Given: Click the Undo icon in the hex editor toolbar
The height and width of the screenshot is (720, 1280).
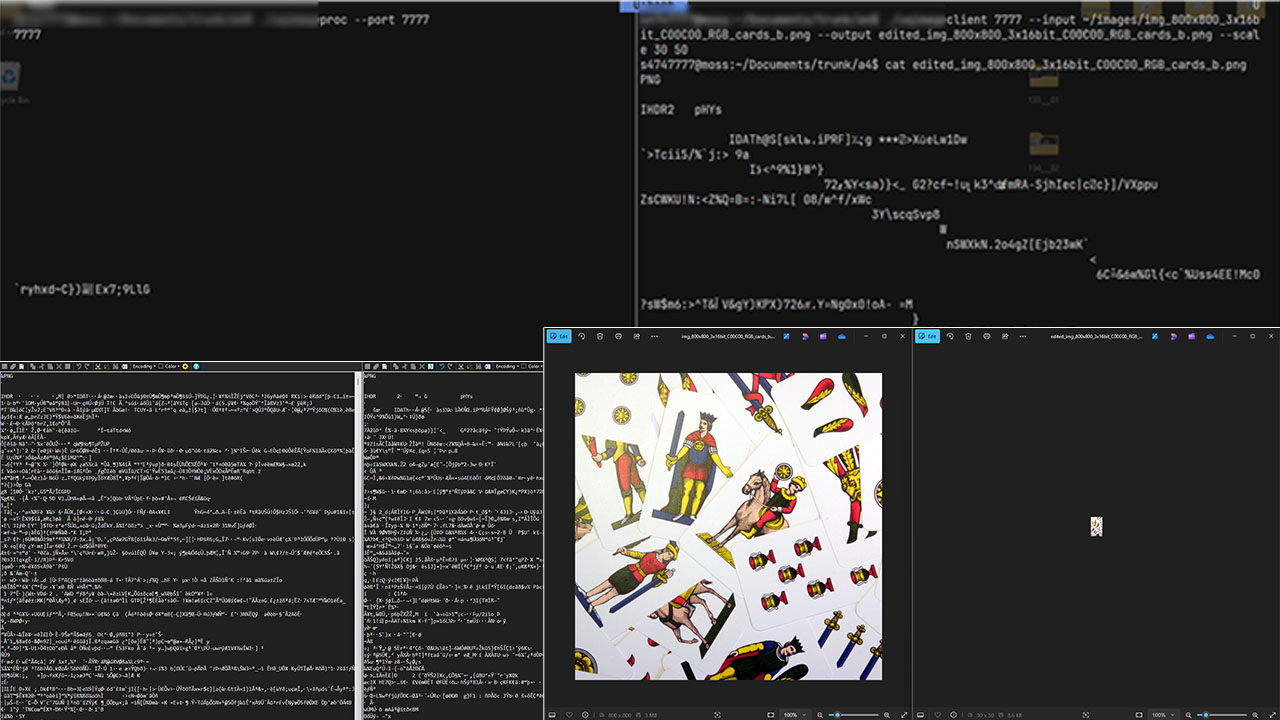Looking at the screenshot, I should pyautogui.click(x=79, y=366).
